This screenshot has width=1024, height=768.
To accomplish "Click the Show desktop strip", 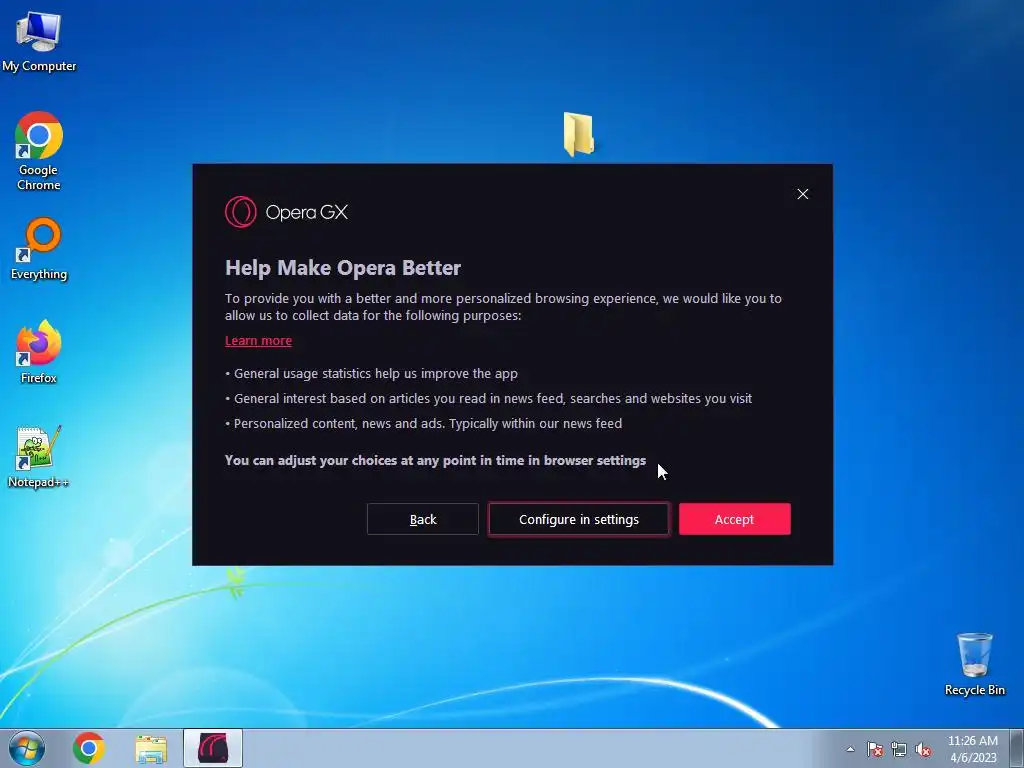I will 1017,748.
